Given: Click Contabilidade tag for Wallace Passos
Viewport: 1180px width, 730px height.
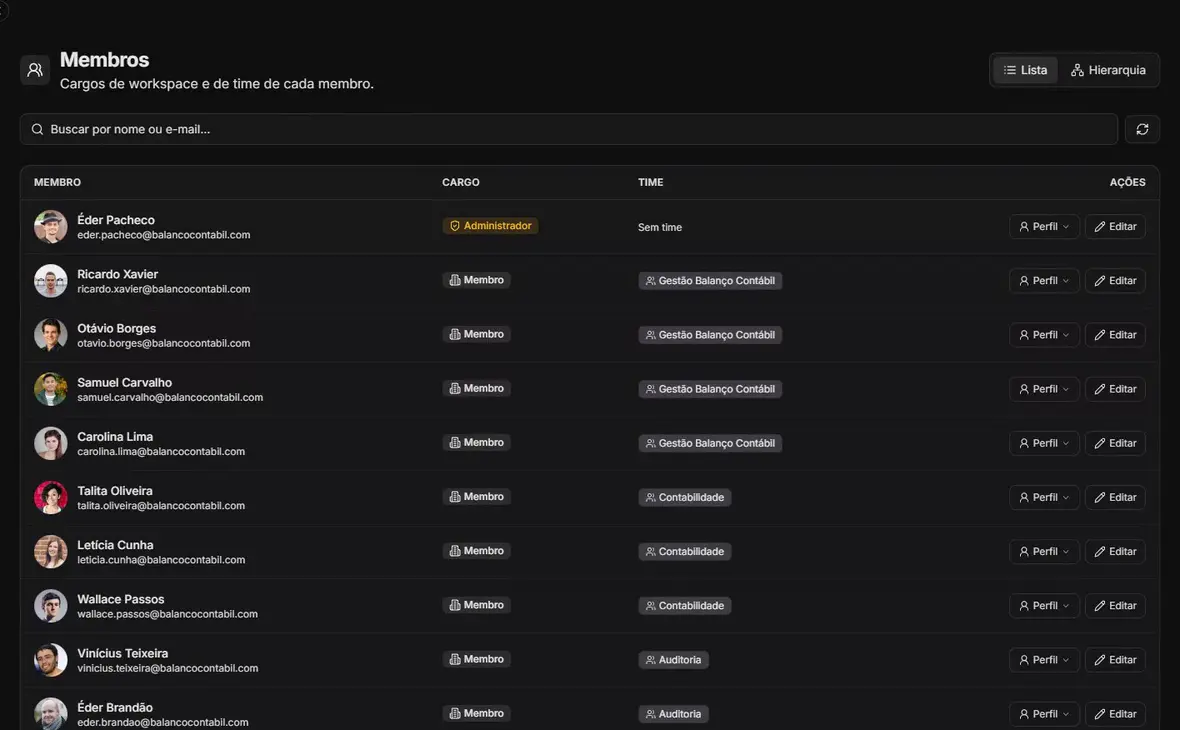Looking at the screenshot, I should click(x=685, y=606).
